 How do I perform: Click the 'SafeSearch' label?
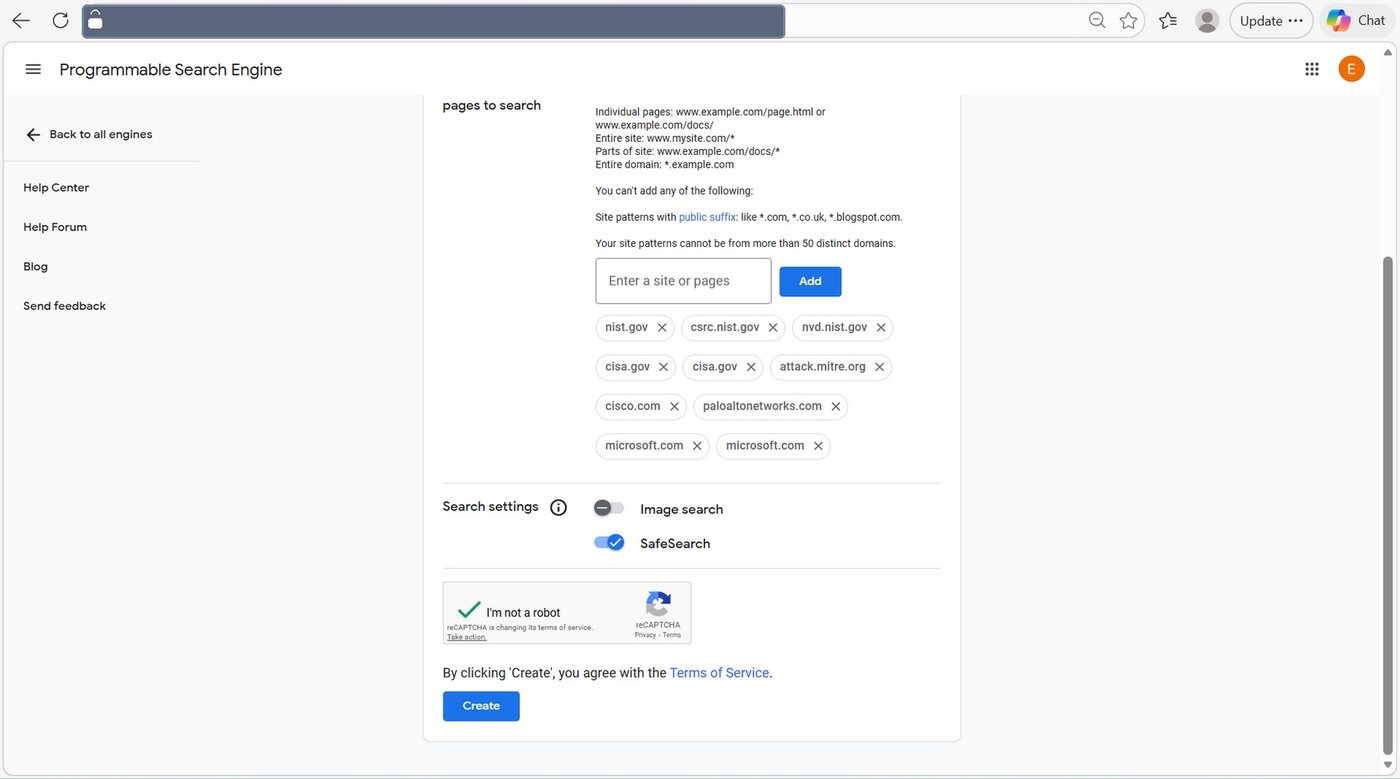675,543
